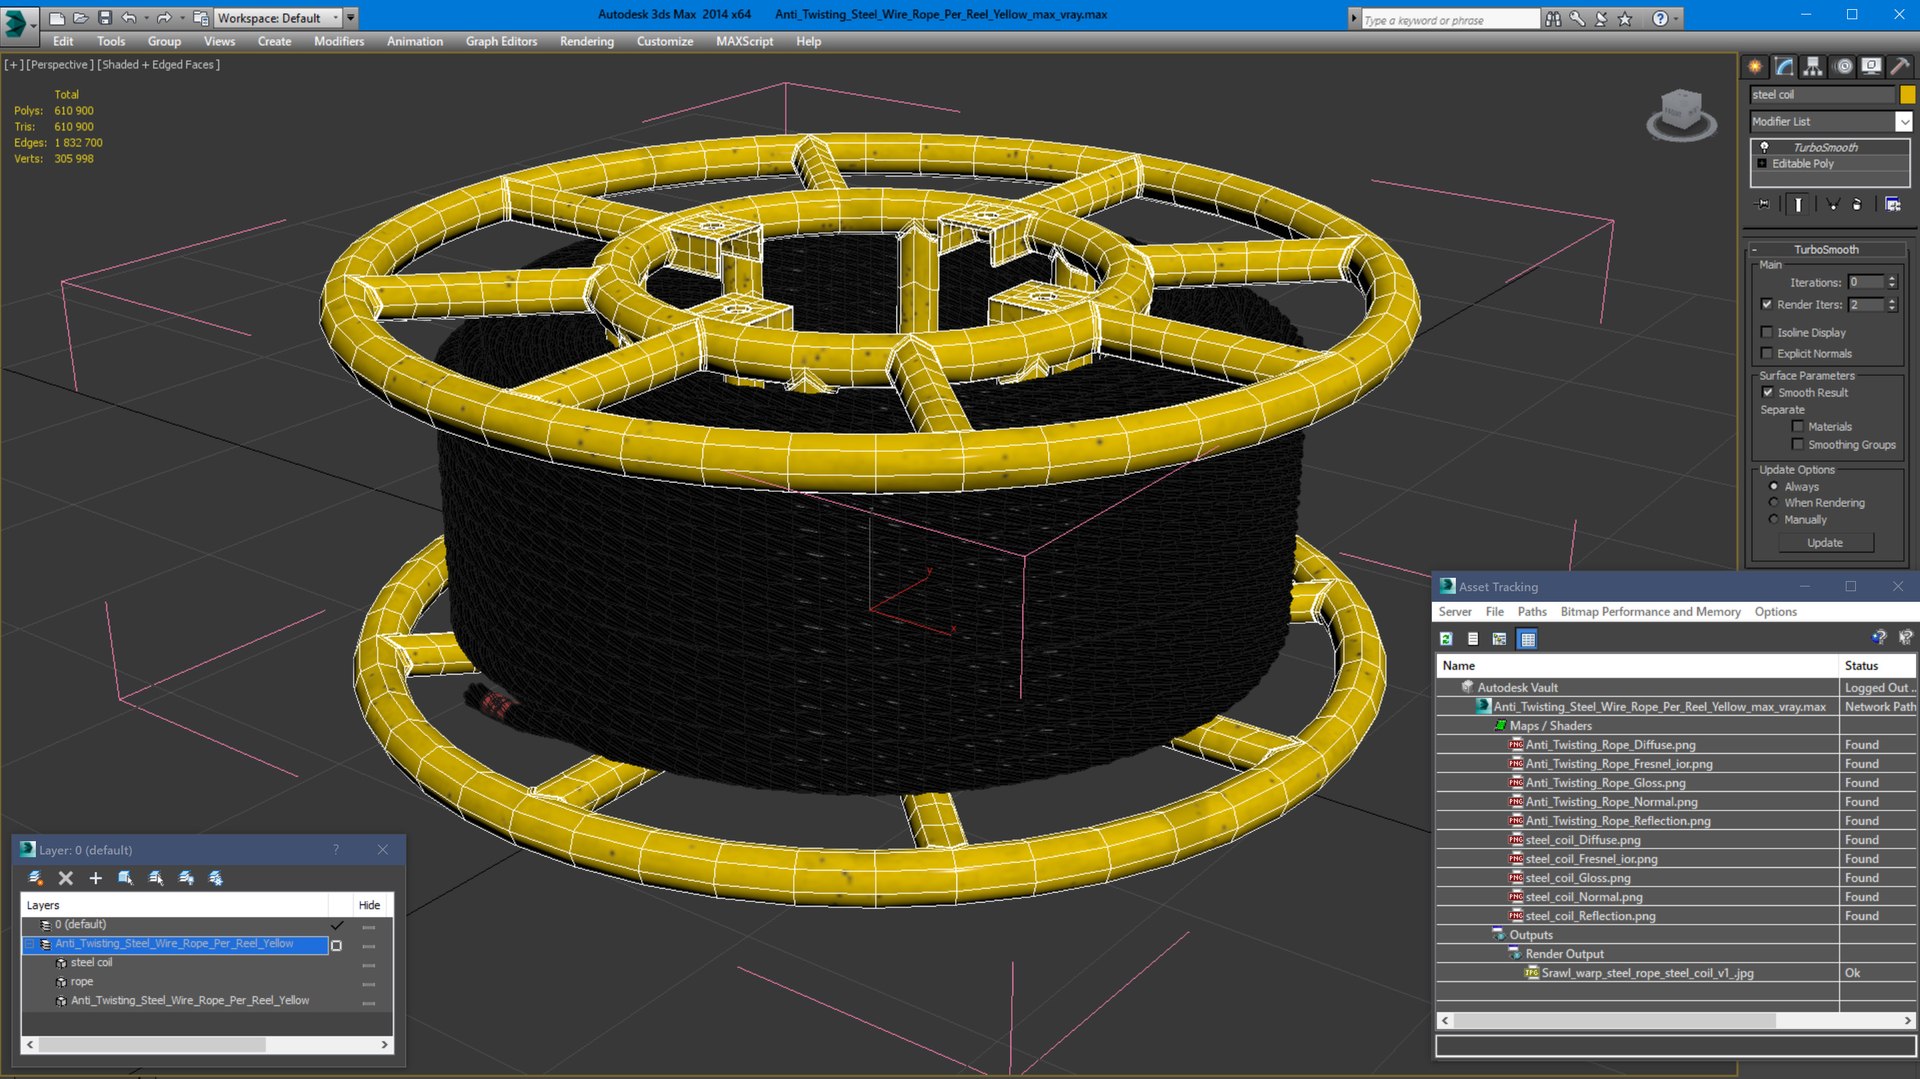Click Make Unique icon under modifier stack
This screenshot has width=1920, height=1079.
[1832, 204]
